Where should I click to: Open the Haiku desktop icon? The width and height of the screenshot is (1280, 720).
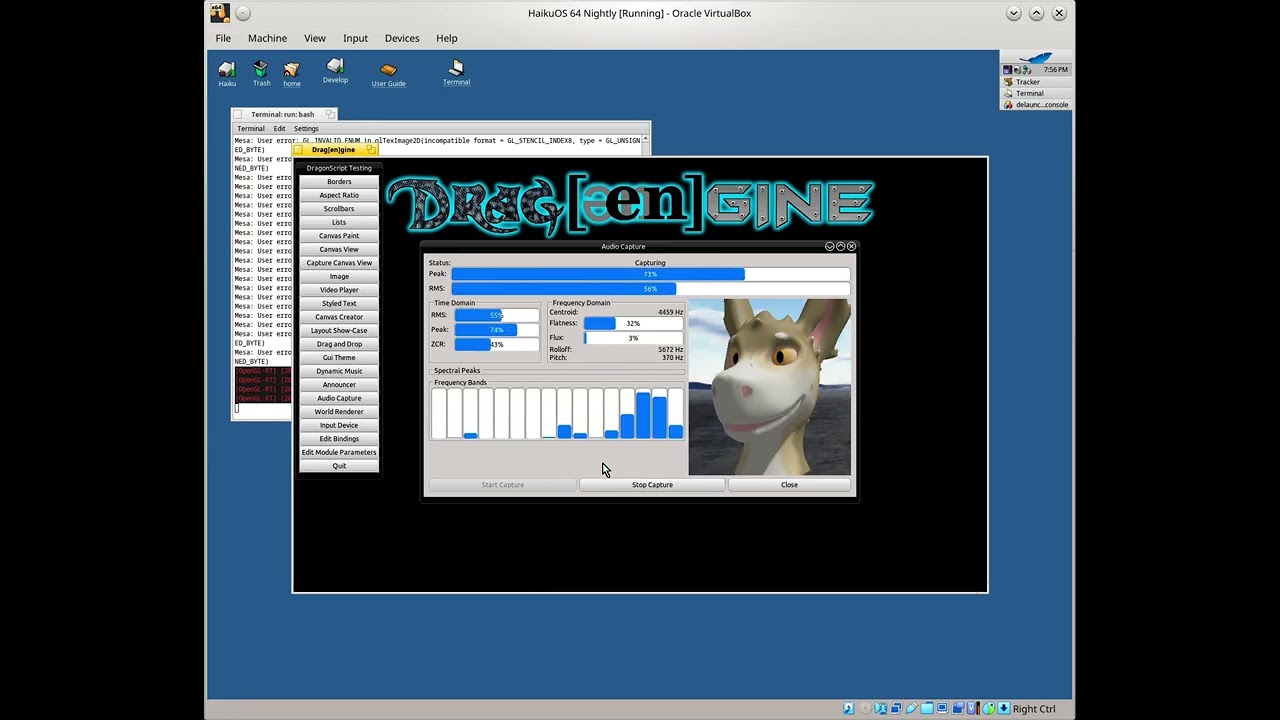(227, 73)
